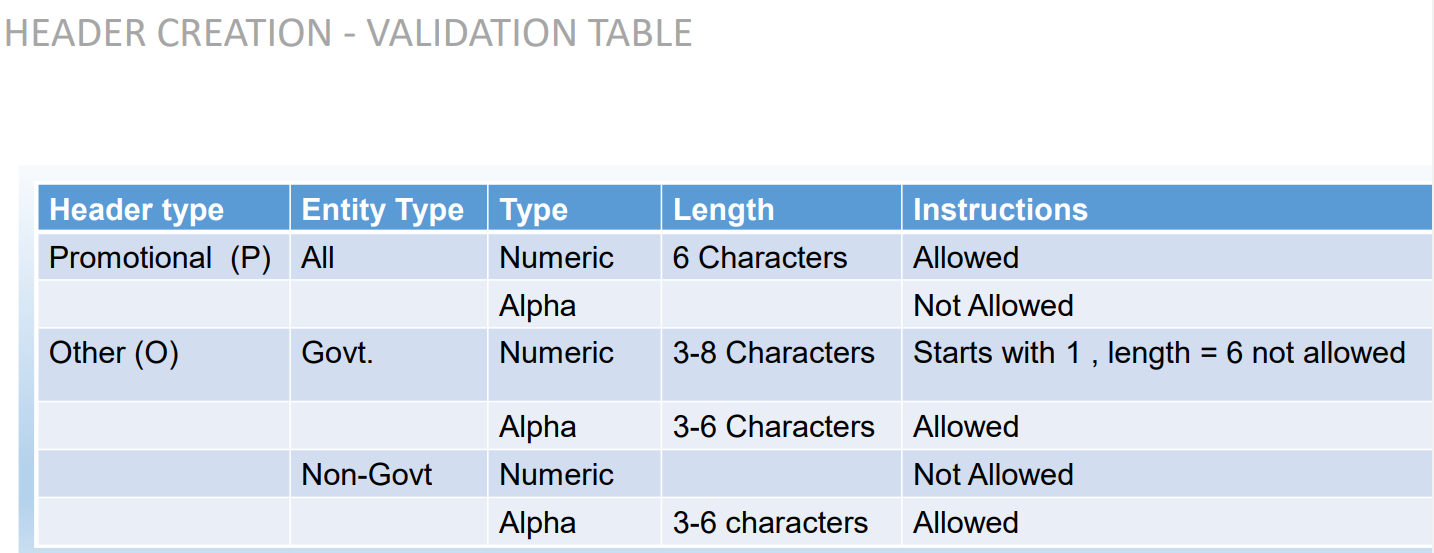Screen dimensions: 1434x553
Task: Click the "3-8 Characters" length cell
Action: [773, 353]
